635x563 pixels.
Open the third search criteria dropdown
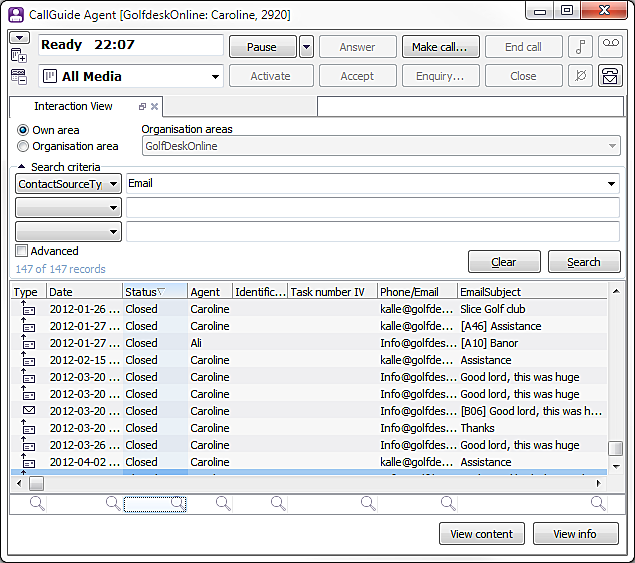68,232
